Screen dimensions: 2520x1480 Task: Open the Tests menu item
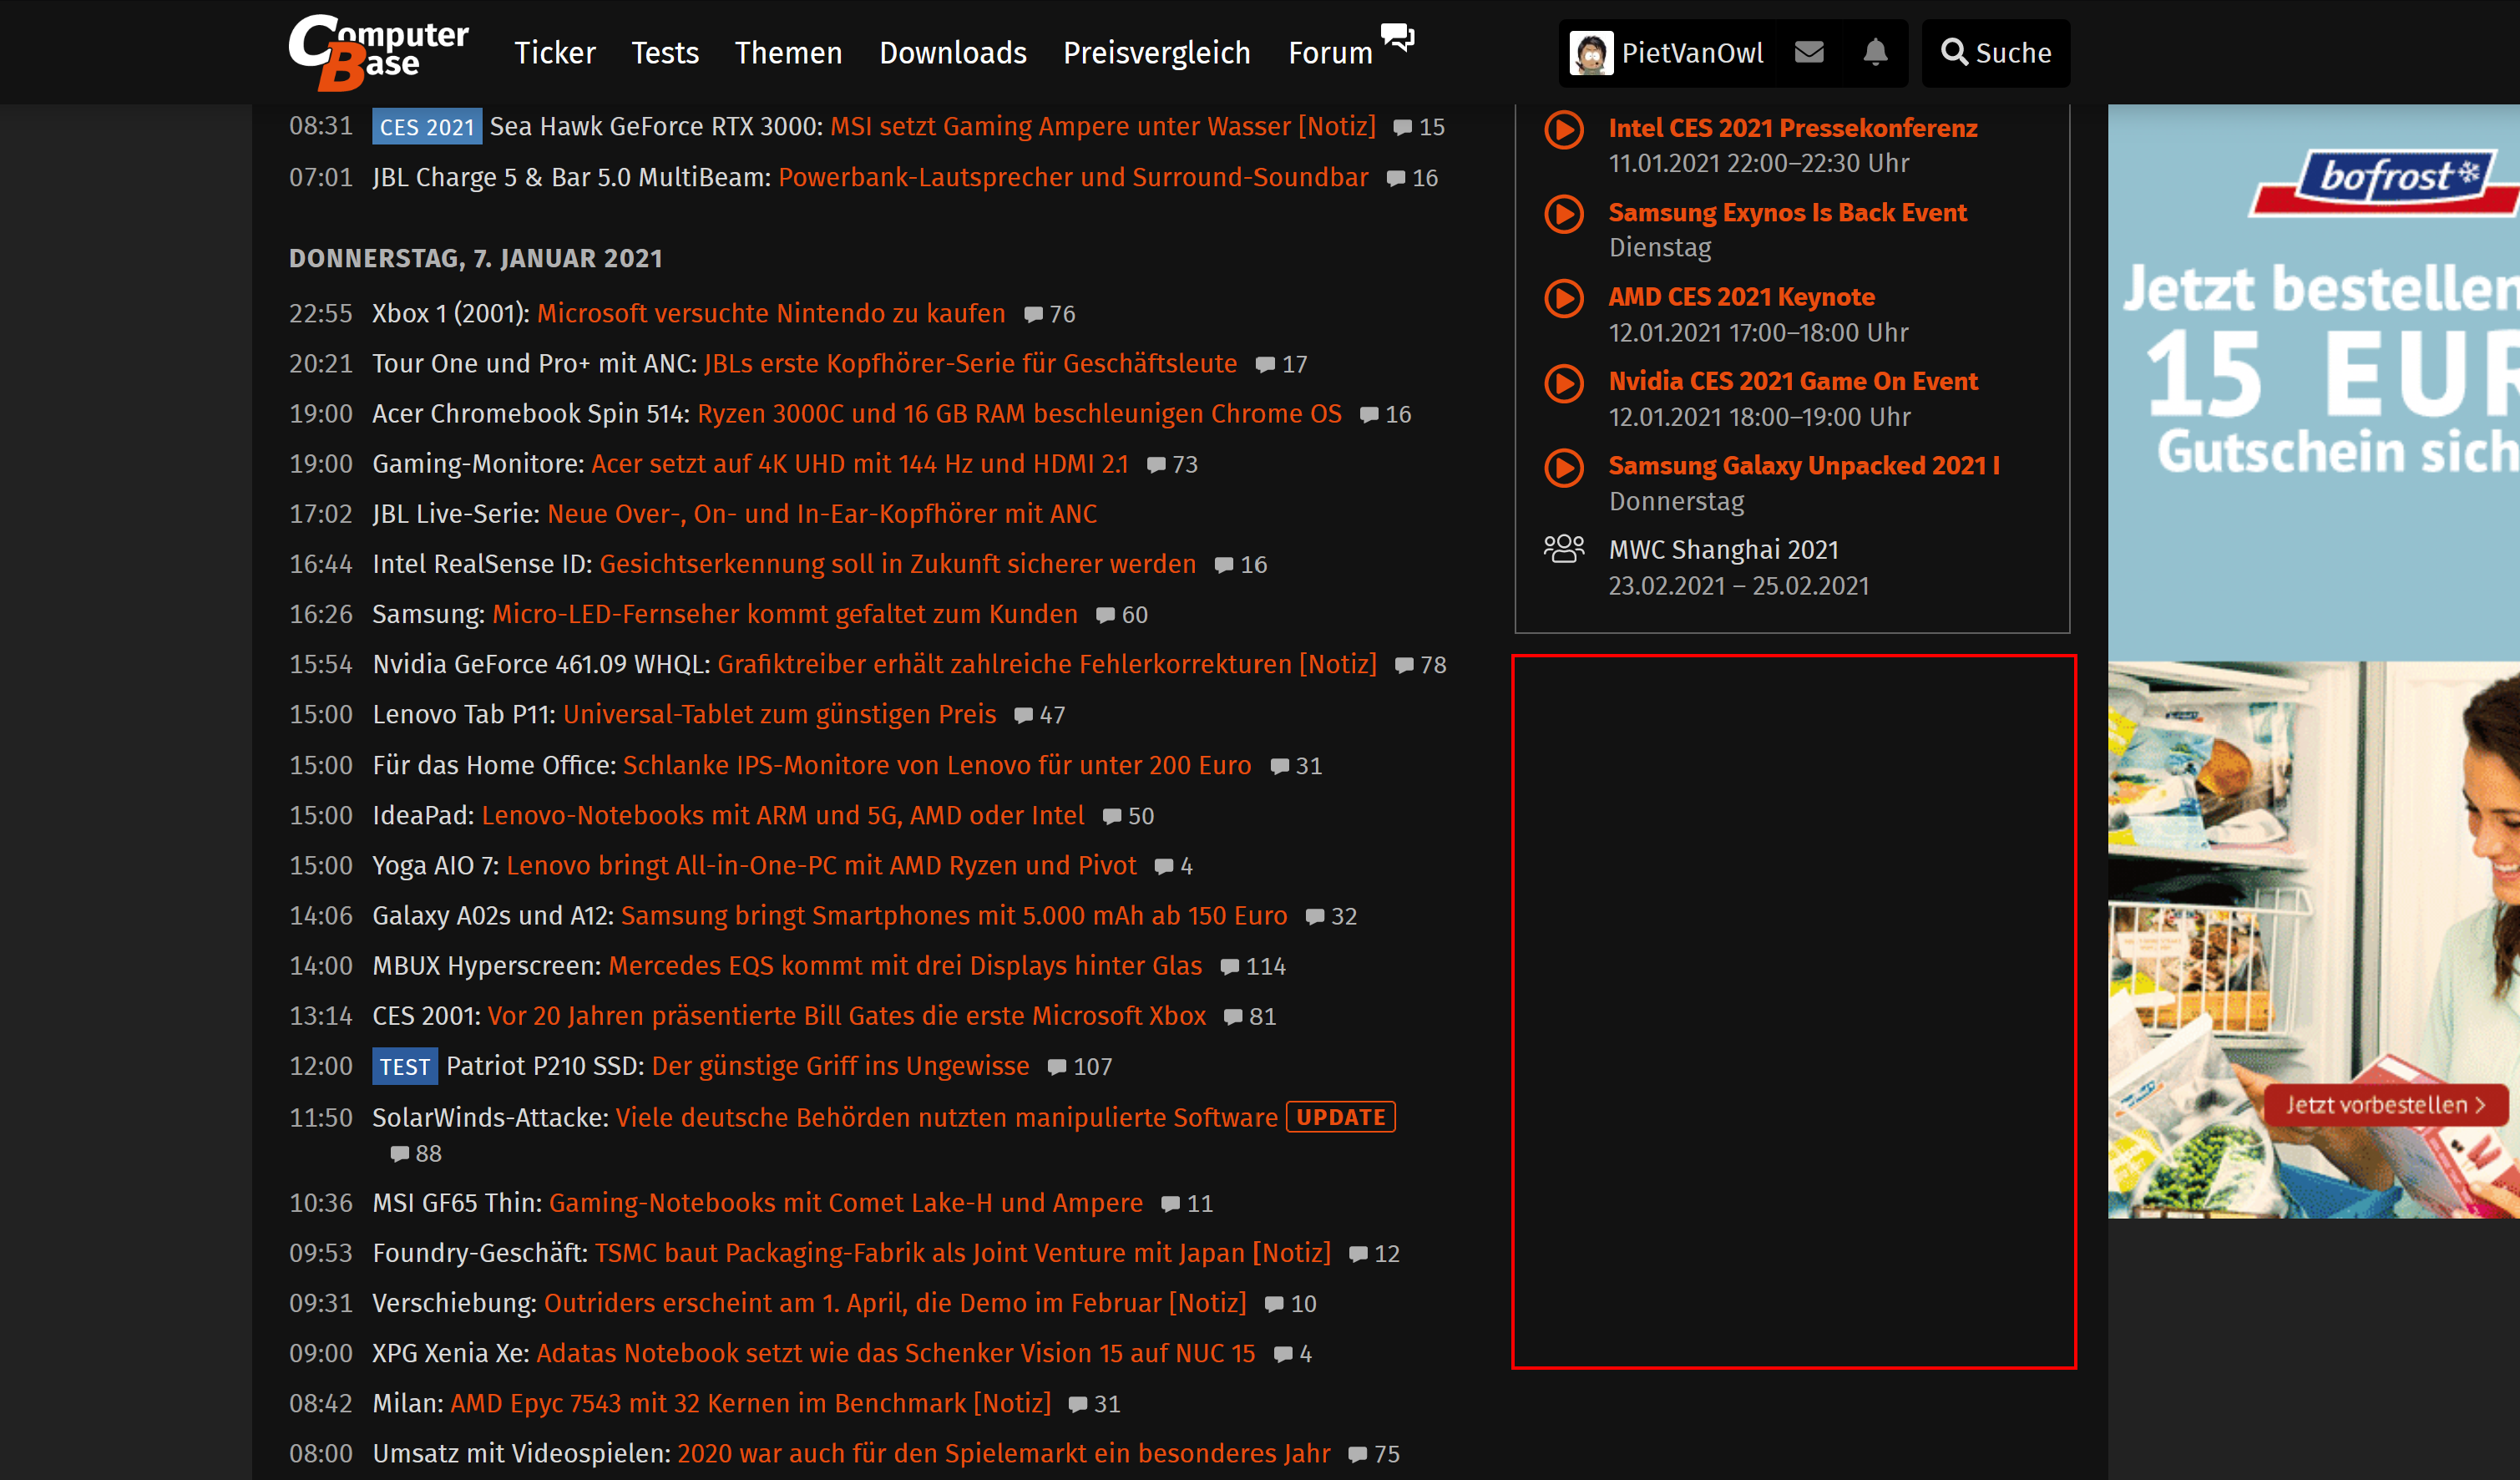pyautogui.click(x=664, y=52)
